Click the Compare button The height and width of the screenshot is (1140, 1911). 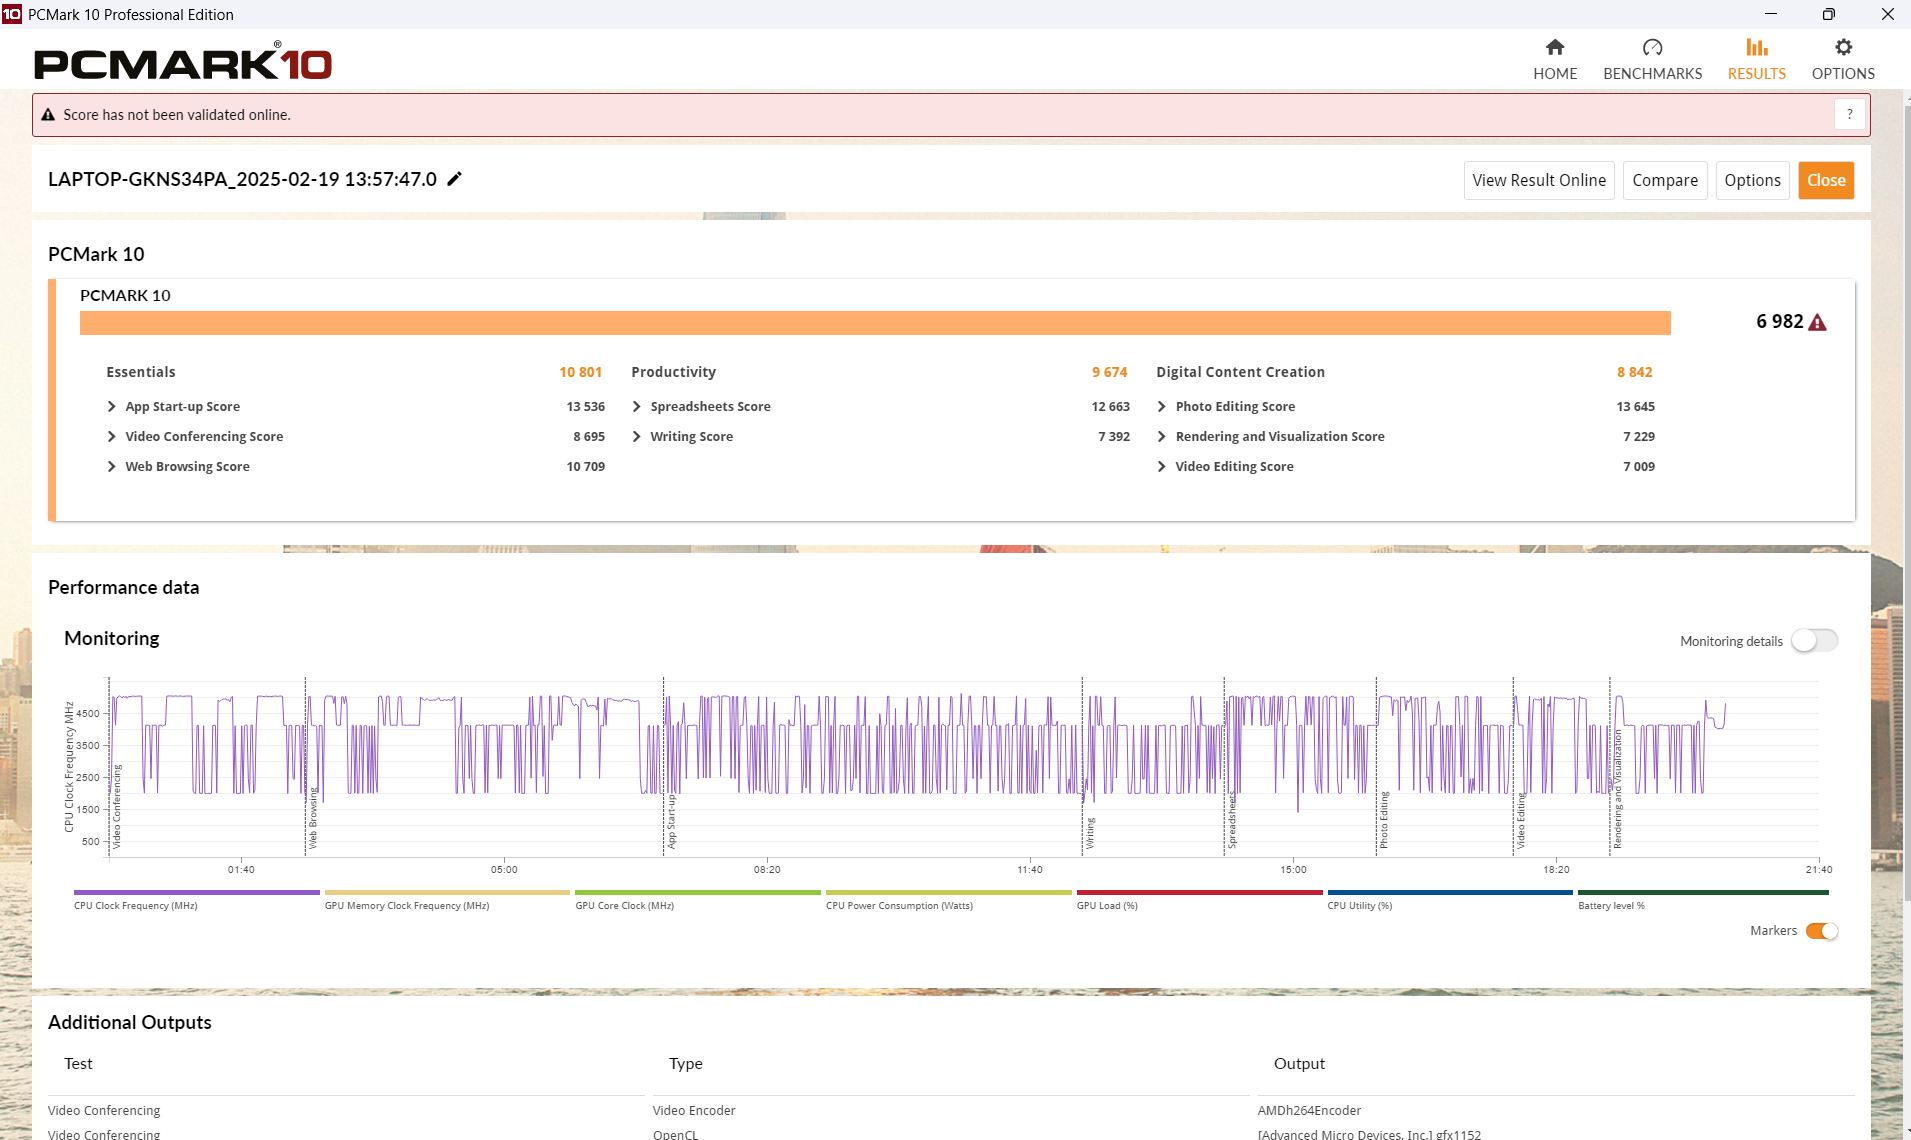click(x=1665, y=180)
